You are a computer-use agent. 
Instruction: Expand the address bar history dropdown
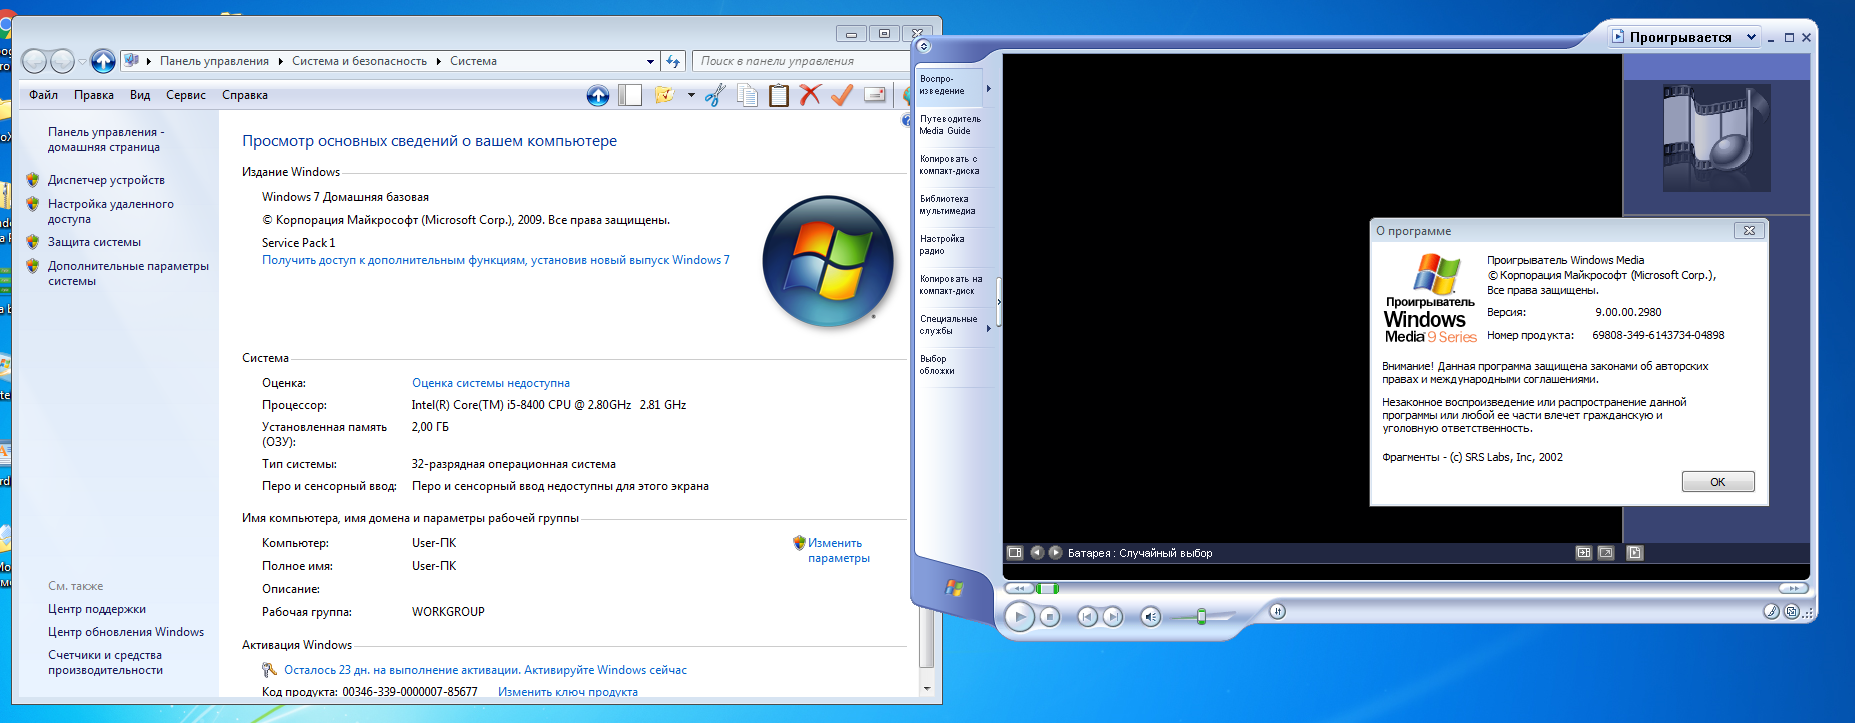tap(650, 61)
